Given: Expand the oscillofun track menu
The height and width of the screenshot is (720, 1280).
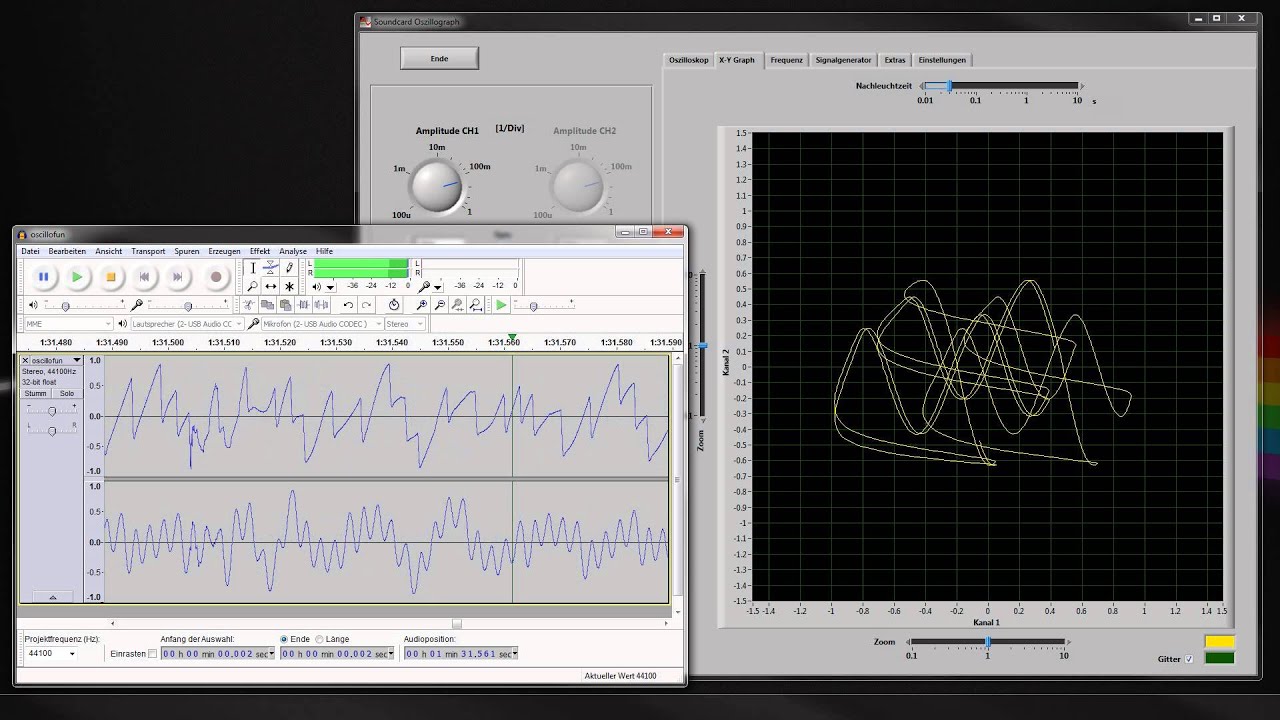Looking at the screenshot, I should [77, 360].
